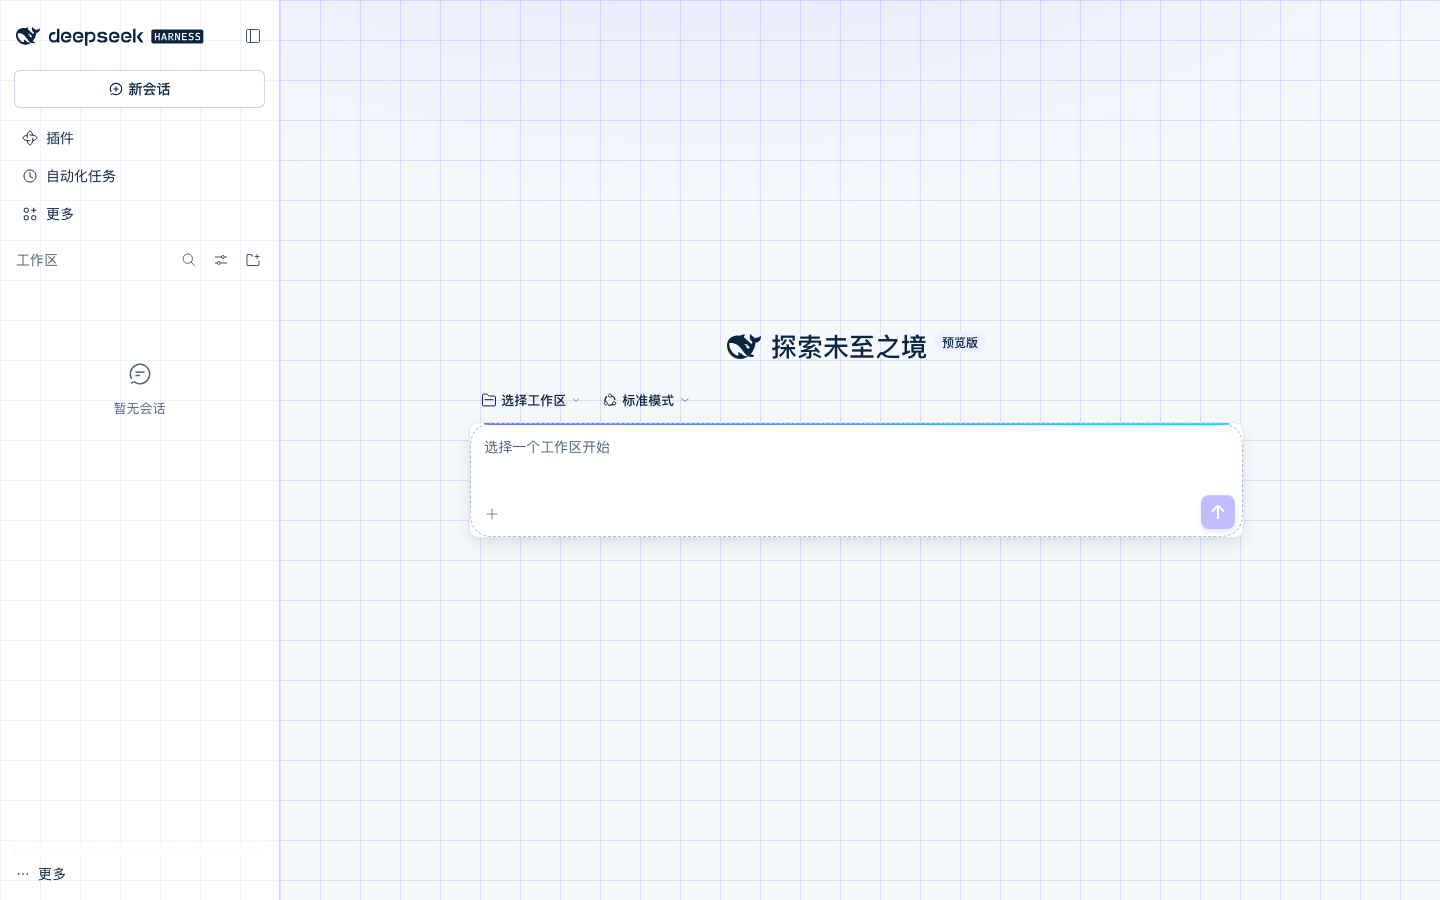The image size is (1440, 900).
Task: Start a new chat with 新会话 button
Action: [139, 89]
